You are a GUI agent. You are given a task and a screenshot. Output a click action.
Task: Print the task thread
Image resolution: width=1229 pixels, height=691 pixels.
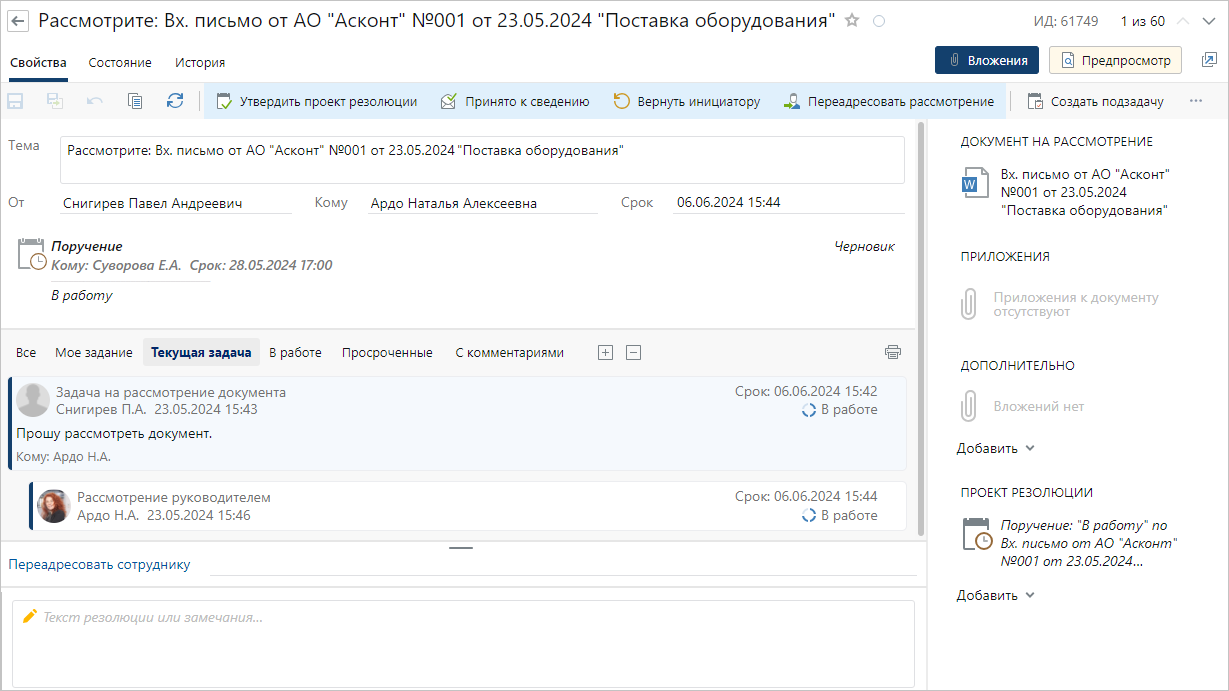tap(893, 352)
